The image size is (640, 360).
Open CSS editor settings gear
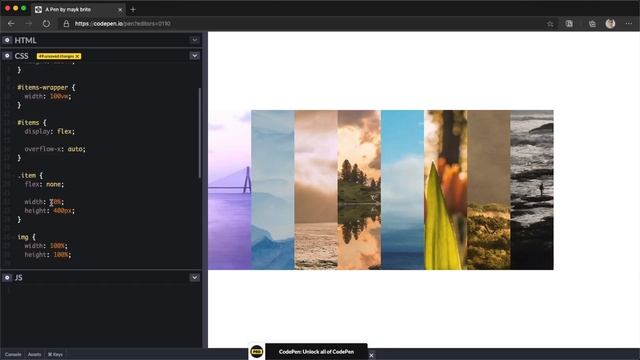(7, 56)
